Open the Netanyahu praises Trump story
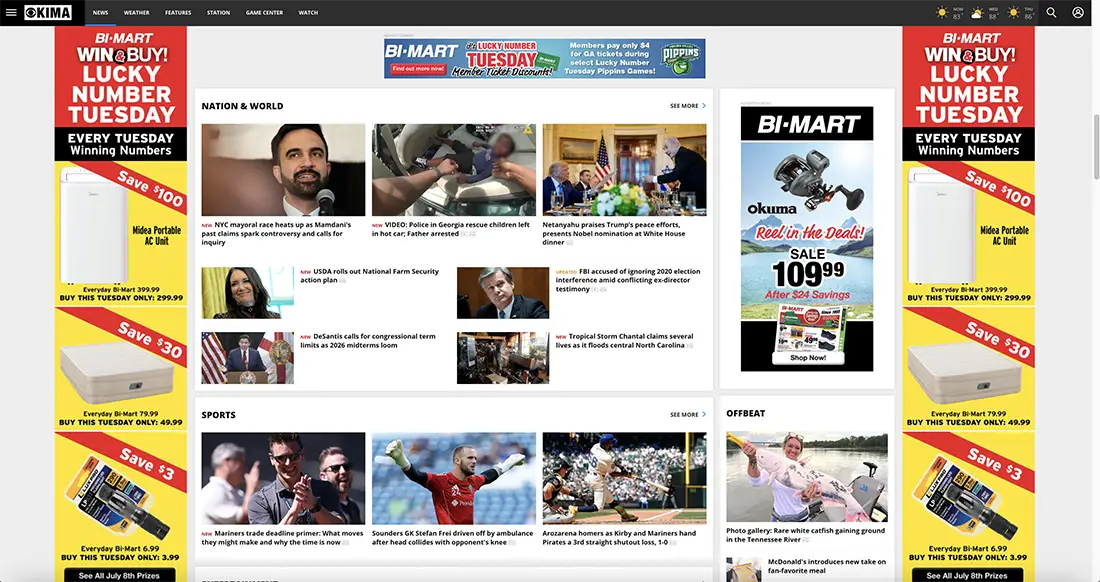This screenshot has height=582, width=1100. coord(614,234)
